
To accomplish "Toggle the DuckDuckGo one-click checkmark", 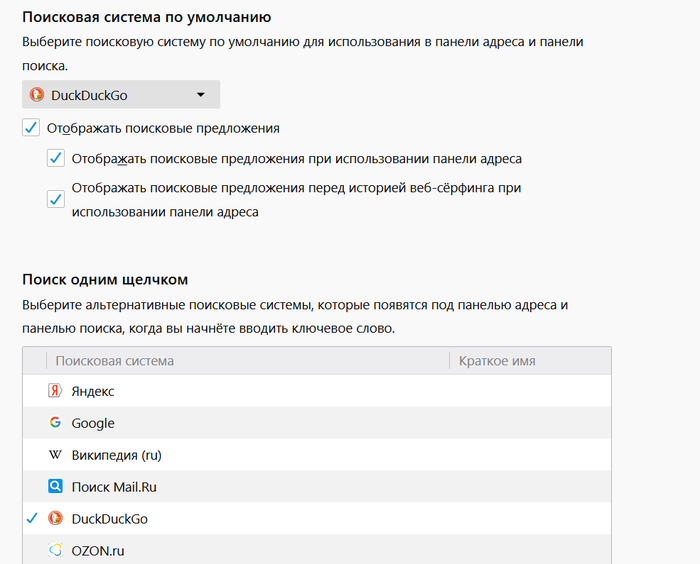I will [32, 519].
